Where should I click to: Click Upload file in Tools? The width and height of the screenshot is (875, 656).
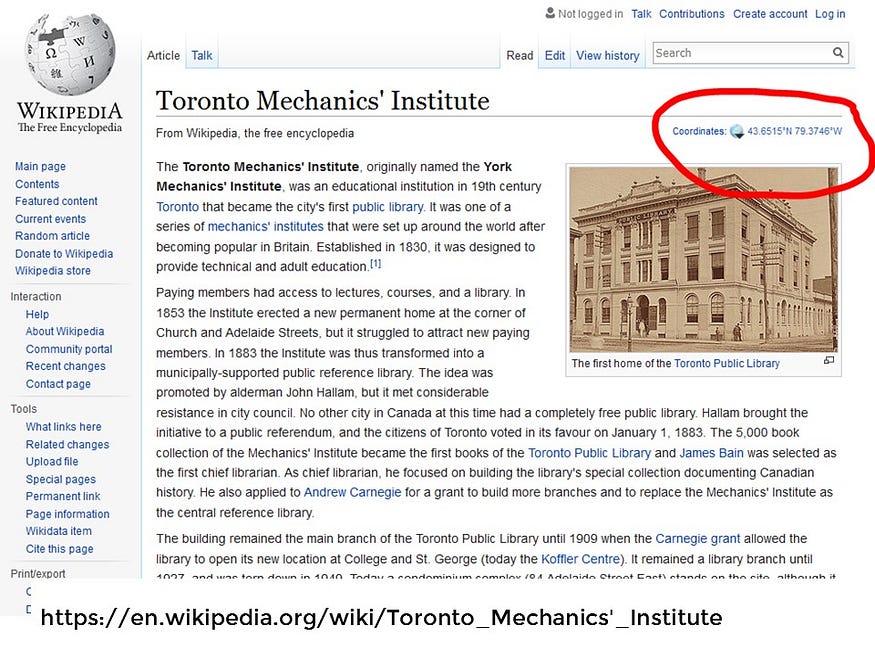(x=51, y=461)
